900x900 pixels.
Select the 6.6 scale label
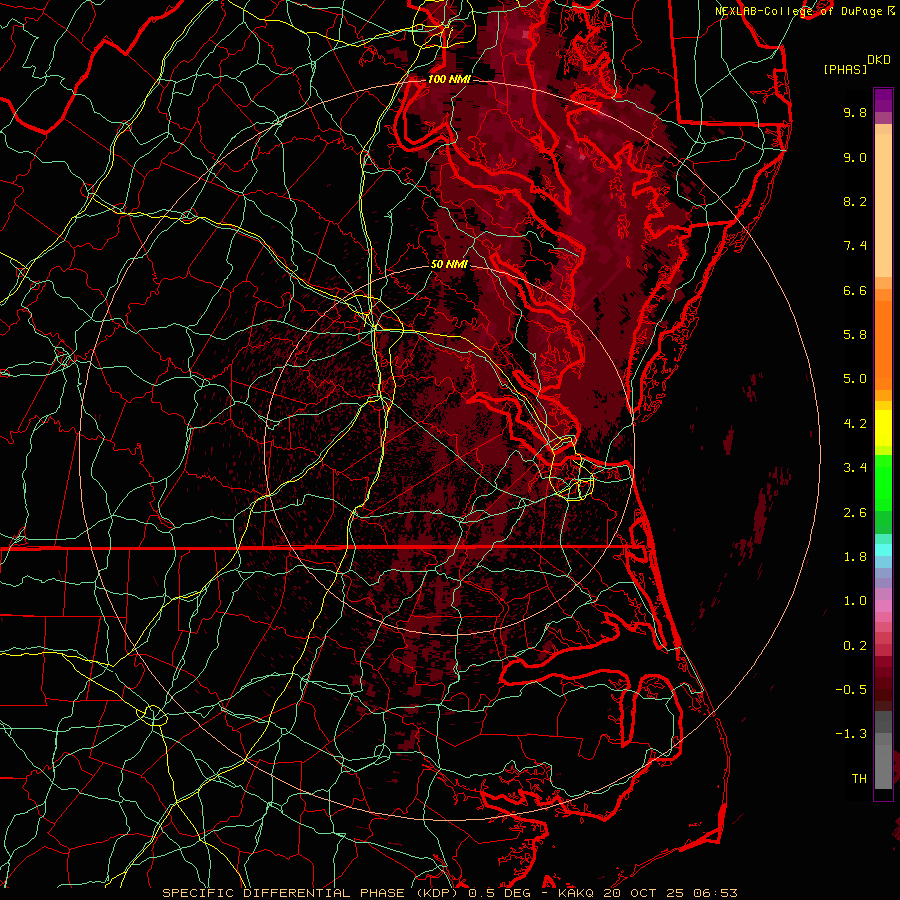click(x=855, y=290)
